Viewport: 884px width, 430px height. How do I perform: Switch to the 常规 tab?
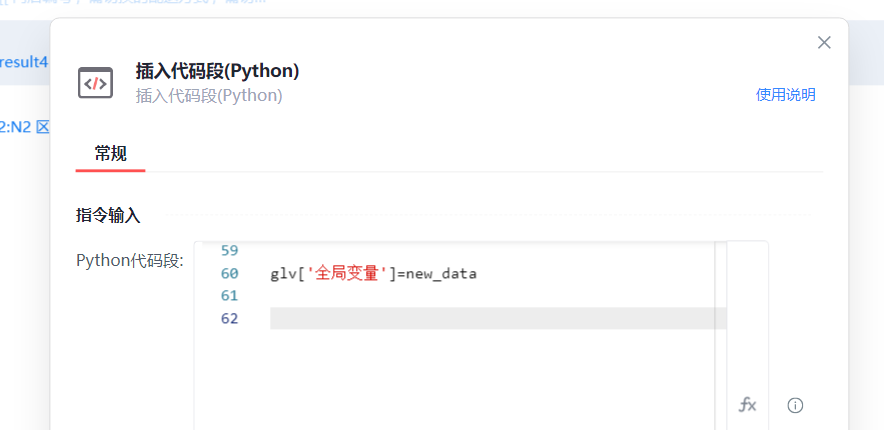pos(110,153)
